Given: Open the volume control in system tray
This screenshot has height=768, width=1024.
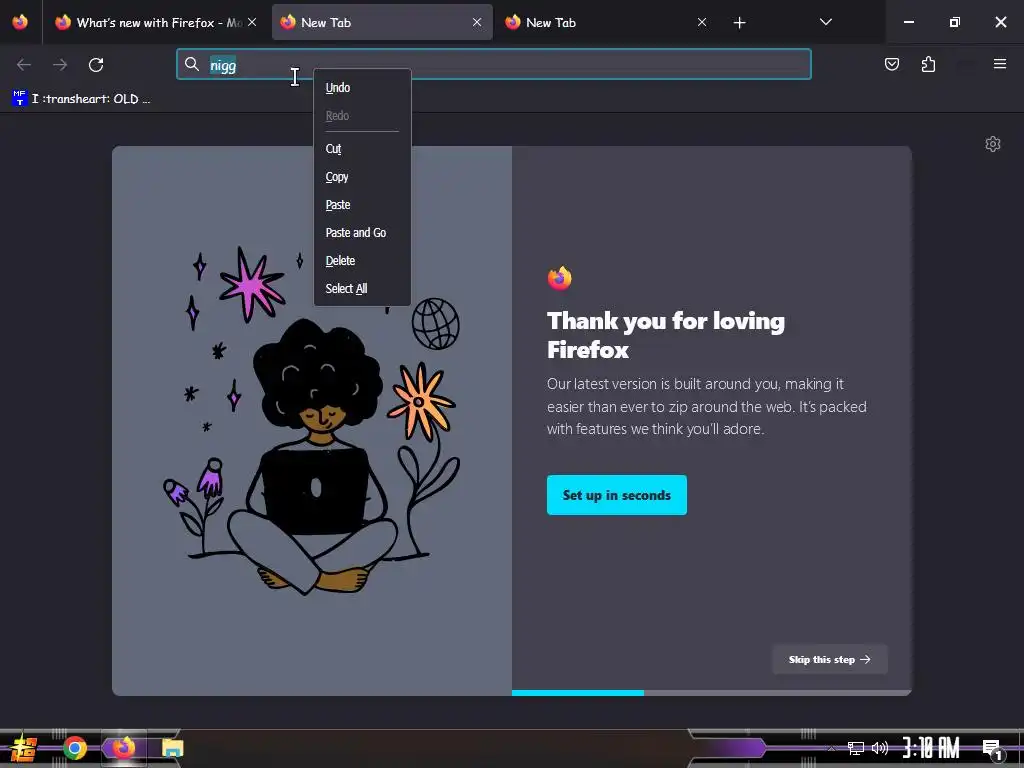Looking at the screenshot, I should point(880,748).
